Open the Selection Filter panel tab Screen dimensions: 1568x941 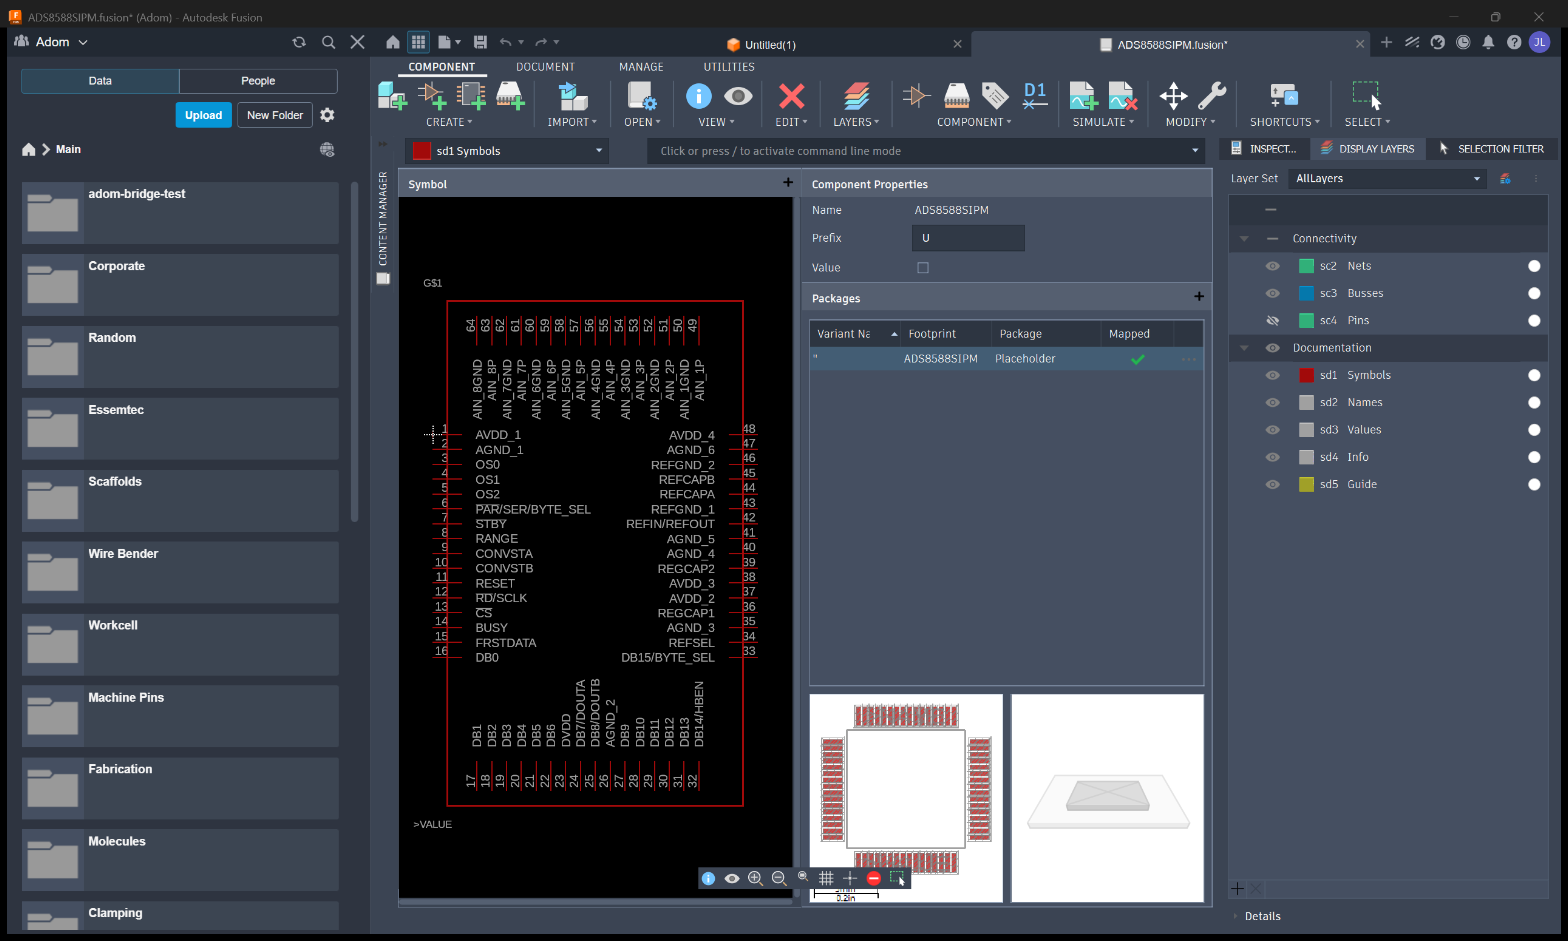coord(1491,149)
